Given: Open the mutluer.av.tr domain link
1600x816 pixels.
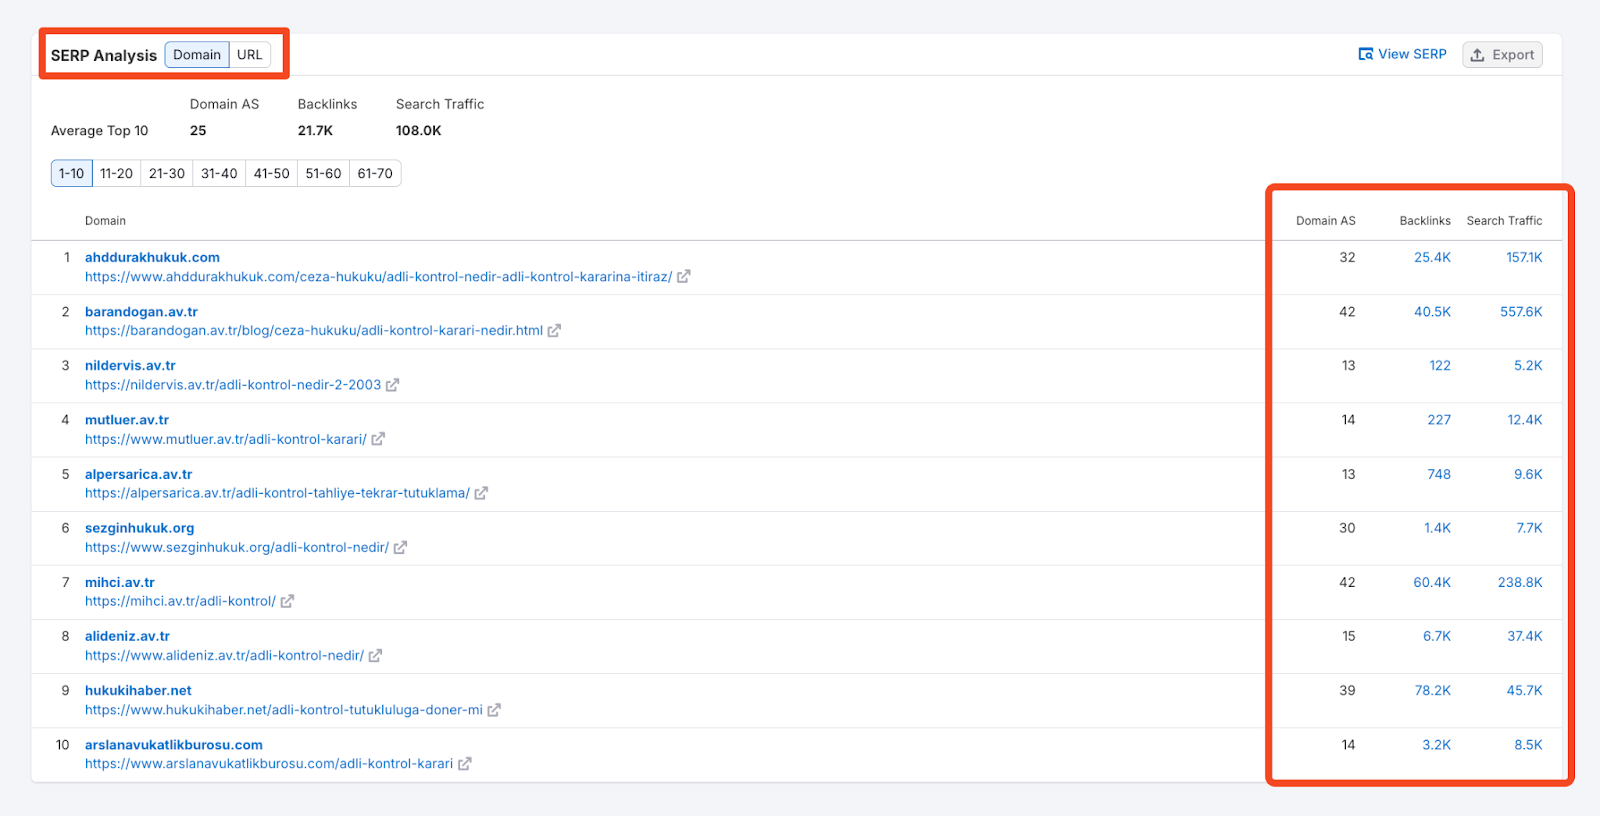Looking at the screenshot, I should click(127, 420).
